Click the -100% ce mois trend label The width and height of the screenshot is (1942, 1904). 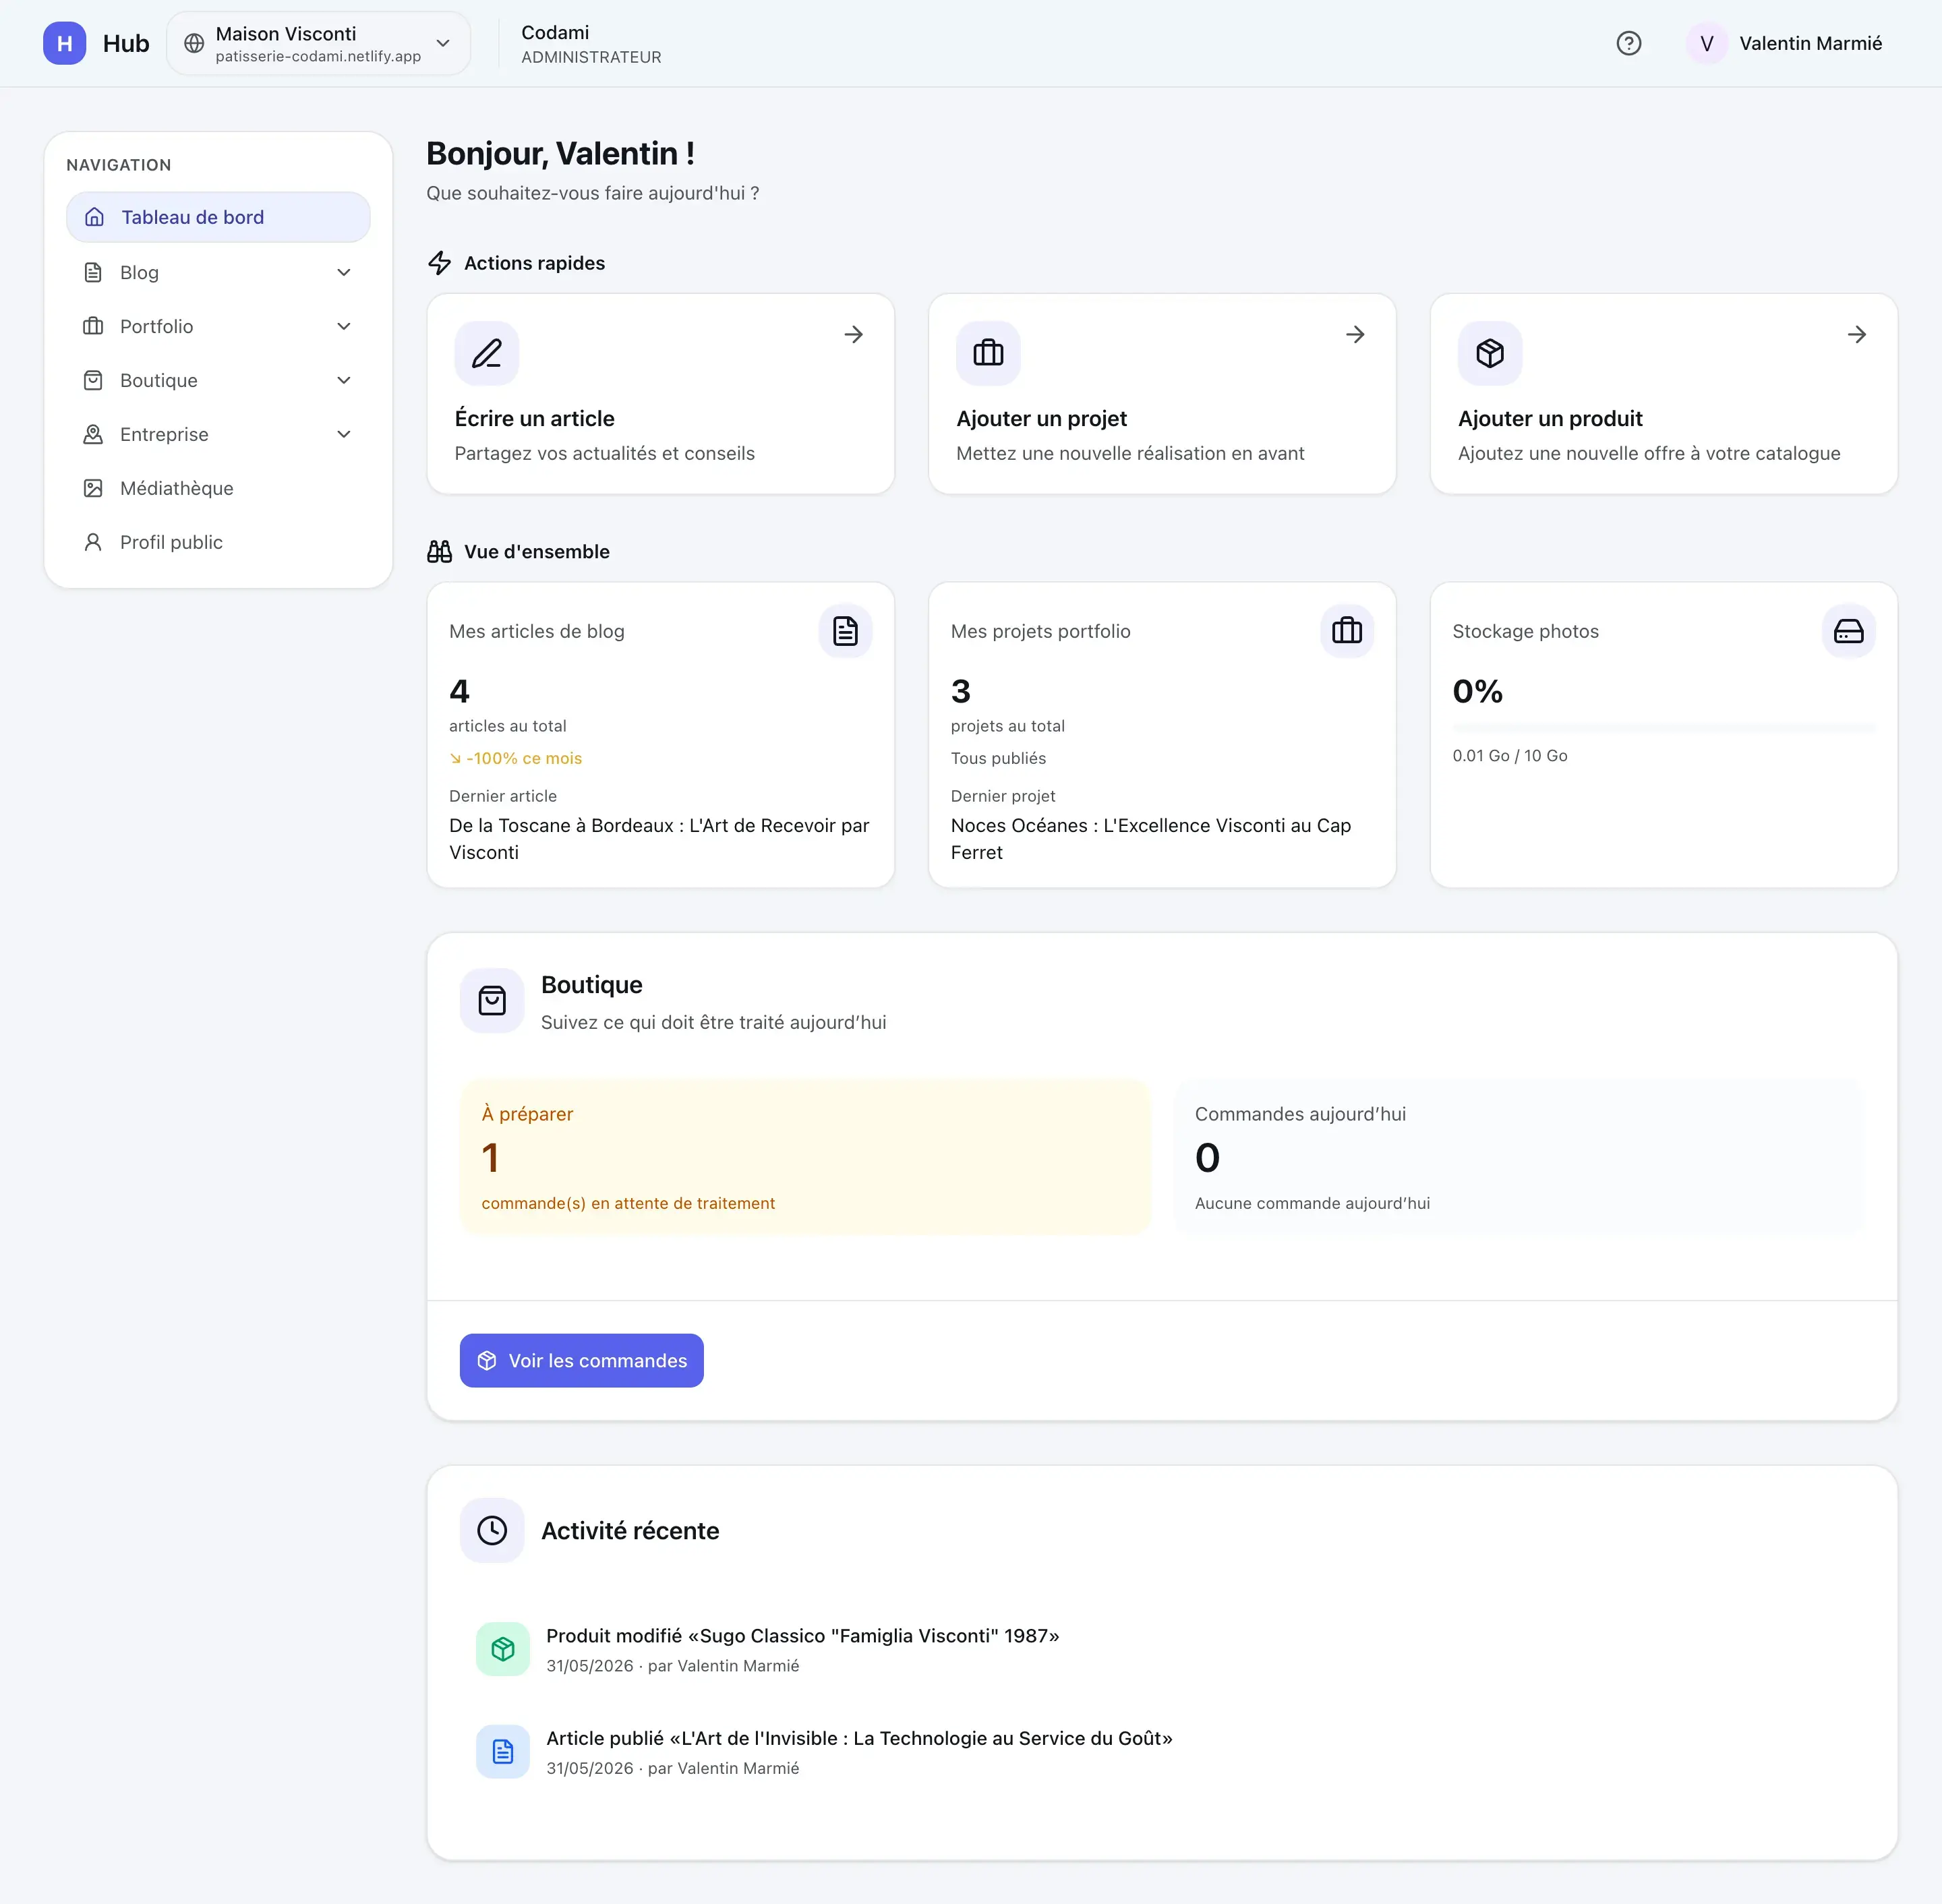[516, 758]
